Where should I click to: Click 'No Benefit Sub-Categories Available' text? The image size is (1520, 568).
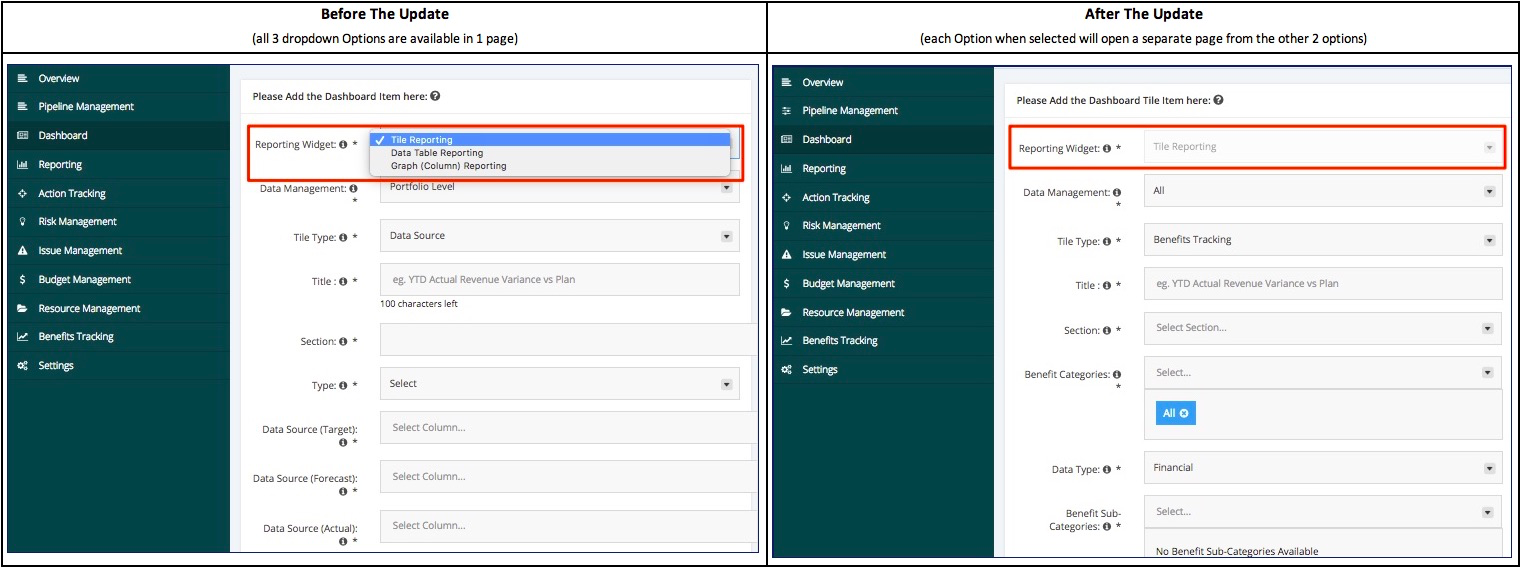[x=1237, y=551]
